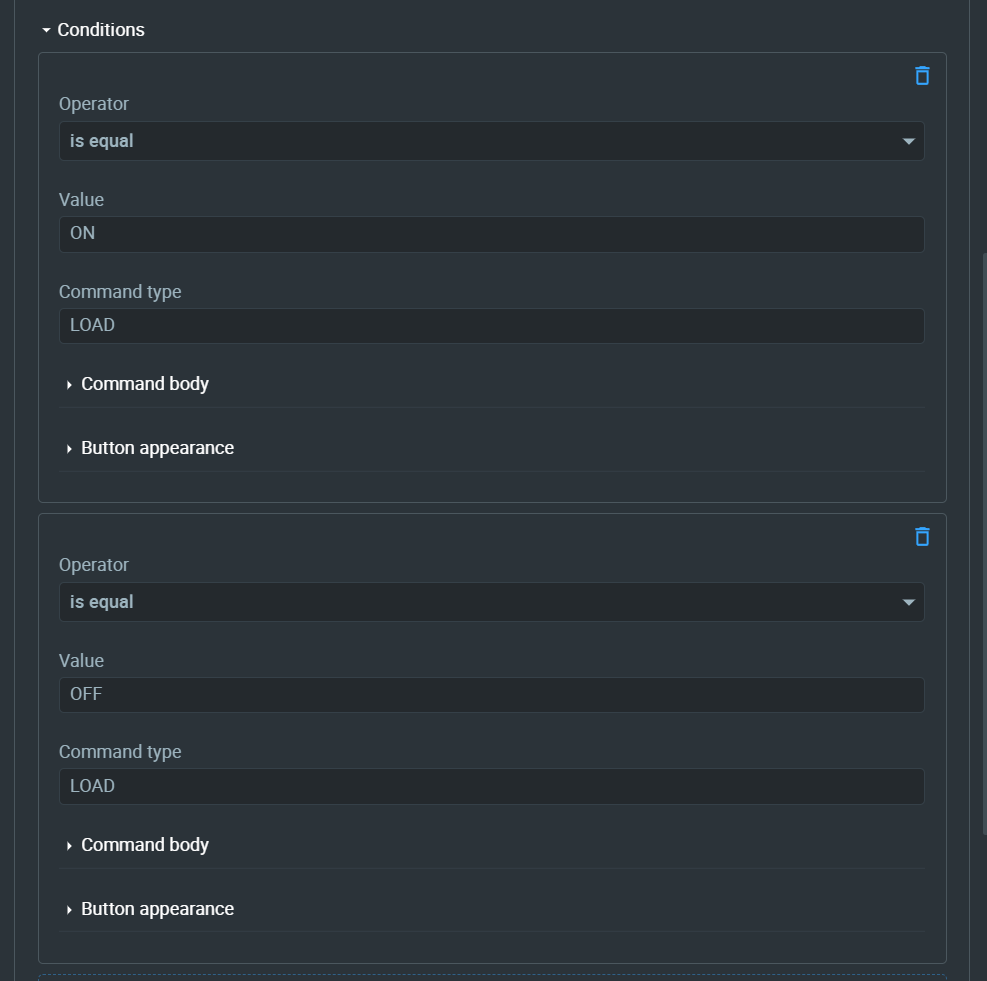Image resolution: width=987 pixels, height=981 pixels.
Task: Focus the Value field containing OFF
Action: pyautogui.click(x=491, y=695)
